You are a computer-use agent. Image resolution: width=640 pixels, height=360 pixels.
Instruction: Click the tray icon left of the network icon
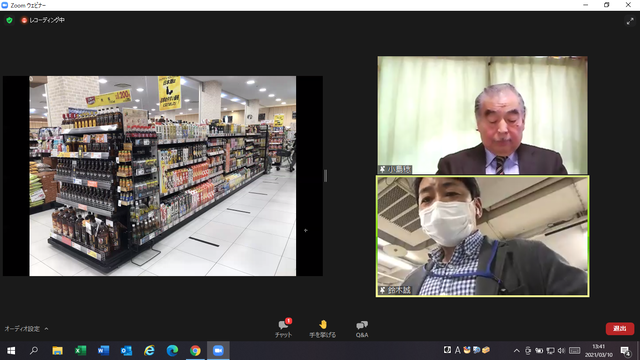click(539, 351)
